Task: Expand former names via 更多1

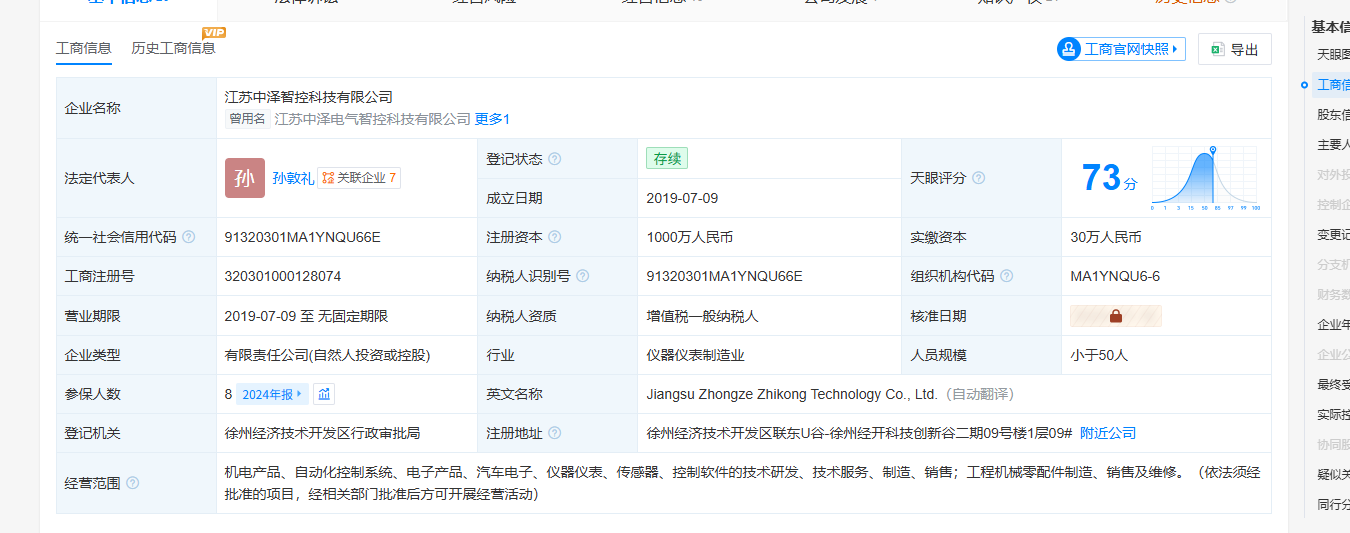Action: [492, 119]
